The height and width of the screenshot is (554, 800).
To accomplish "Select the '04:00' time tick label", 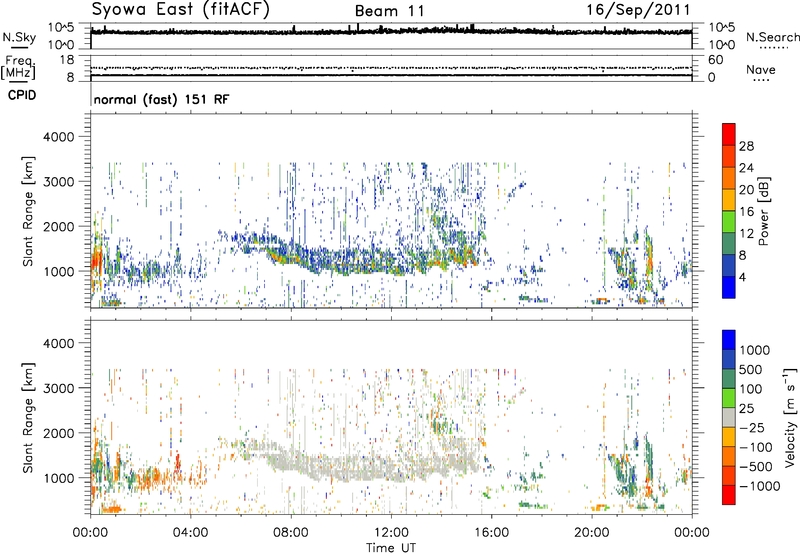I will point(191,533).
